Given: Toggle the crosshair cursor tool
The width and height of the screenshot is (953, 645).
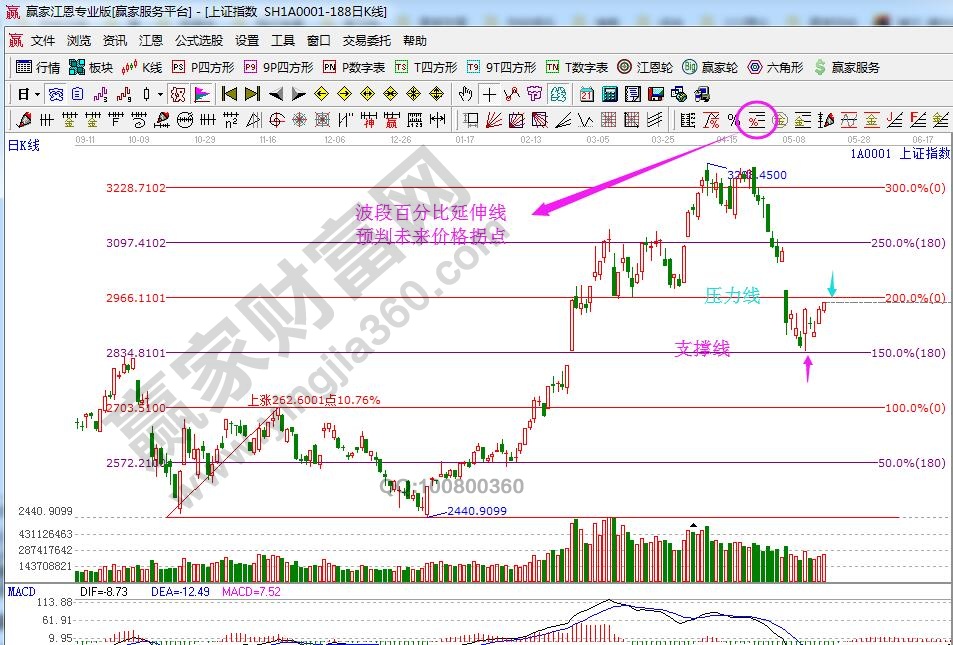Looking at the screenshot, I should (x=488, y=94).
